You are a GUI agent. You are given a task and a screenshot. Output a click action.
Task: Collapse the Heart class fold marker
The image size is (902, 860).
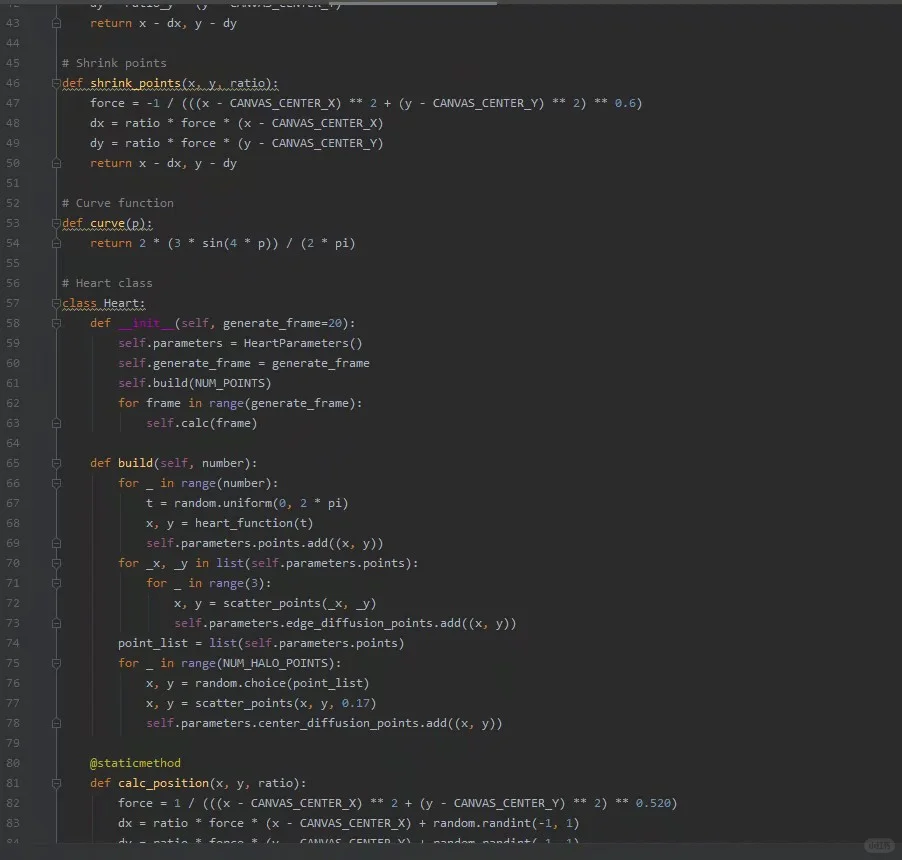(56, 303)
